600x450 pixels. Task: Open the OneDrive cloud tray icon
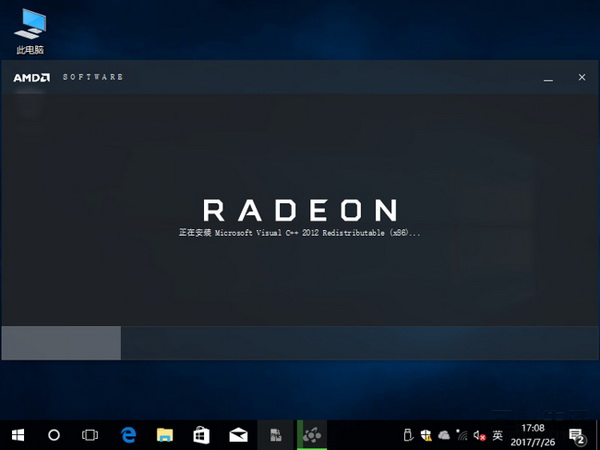click(444, 435)
